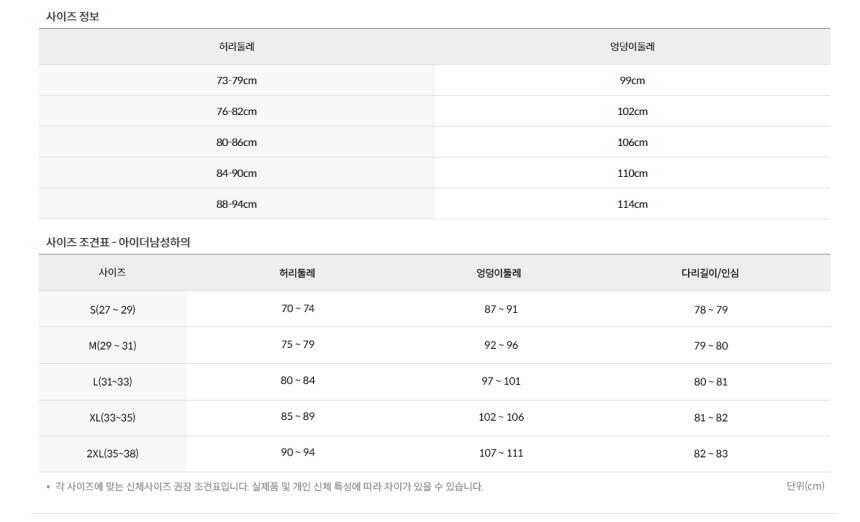Click the "사이즈 조견표 - 아이더남성하의" heading
Screen dimensions: 860x522
(125, 242)
